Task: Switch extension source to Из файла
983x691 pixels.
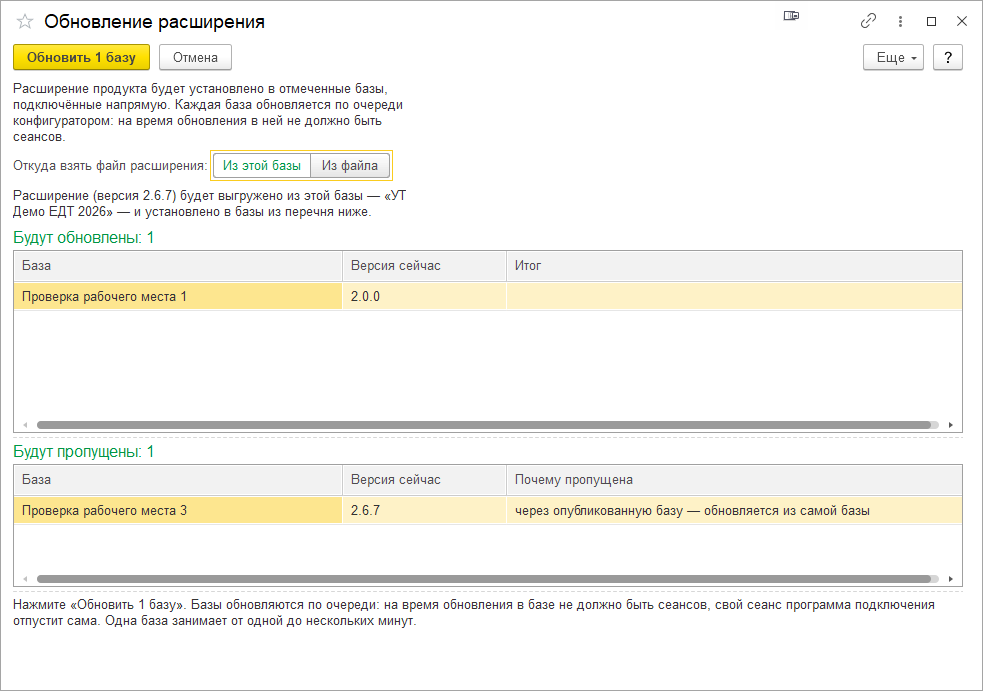Action: click(x=350, y=166)
